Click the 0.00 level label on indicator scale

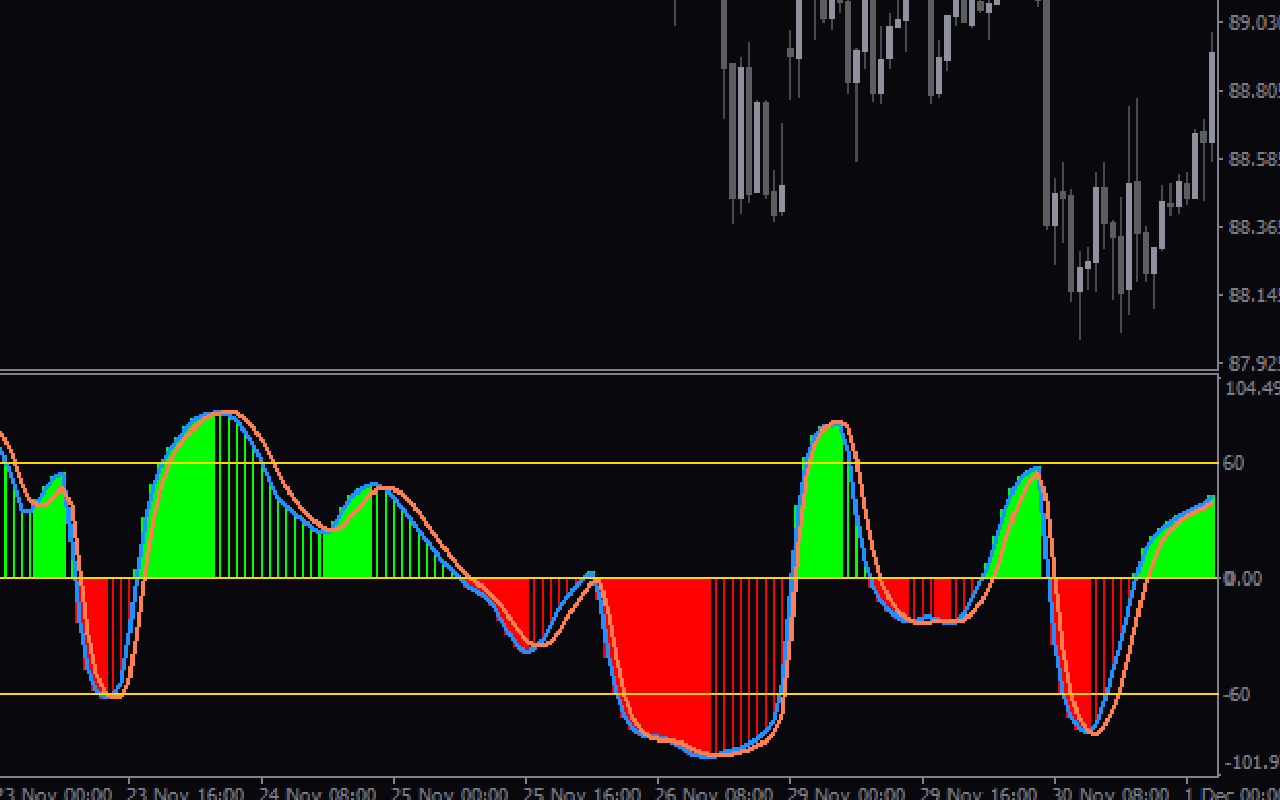point(1242,578)
